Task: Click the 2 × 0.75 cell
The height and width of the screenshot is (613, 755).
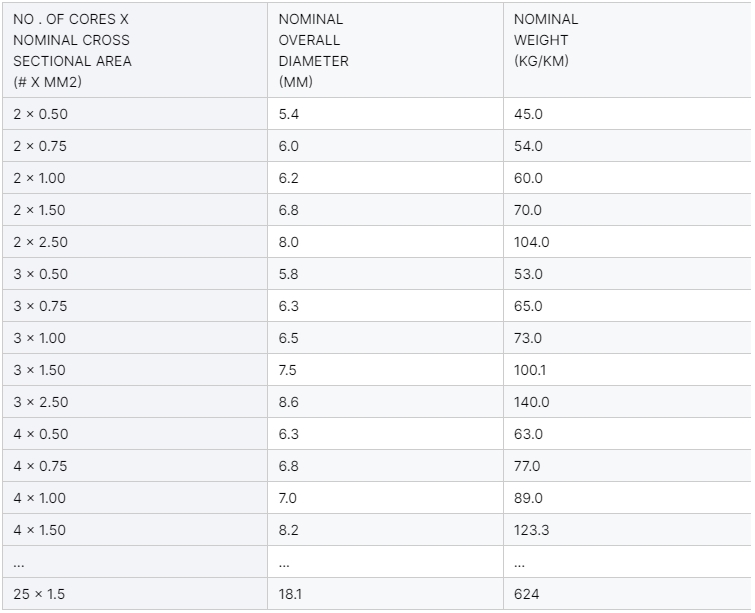Action: (41, 146)
